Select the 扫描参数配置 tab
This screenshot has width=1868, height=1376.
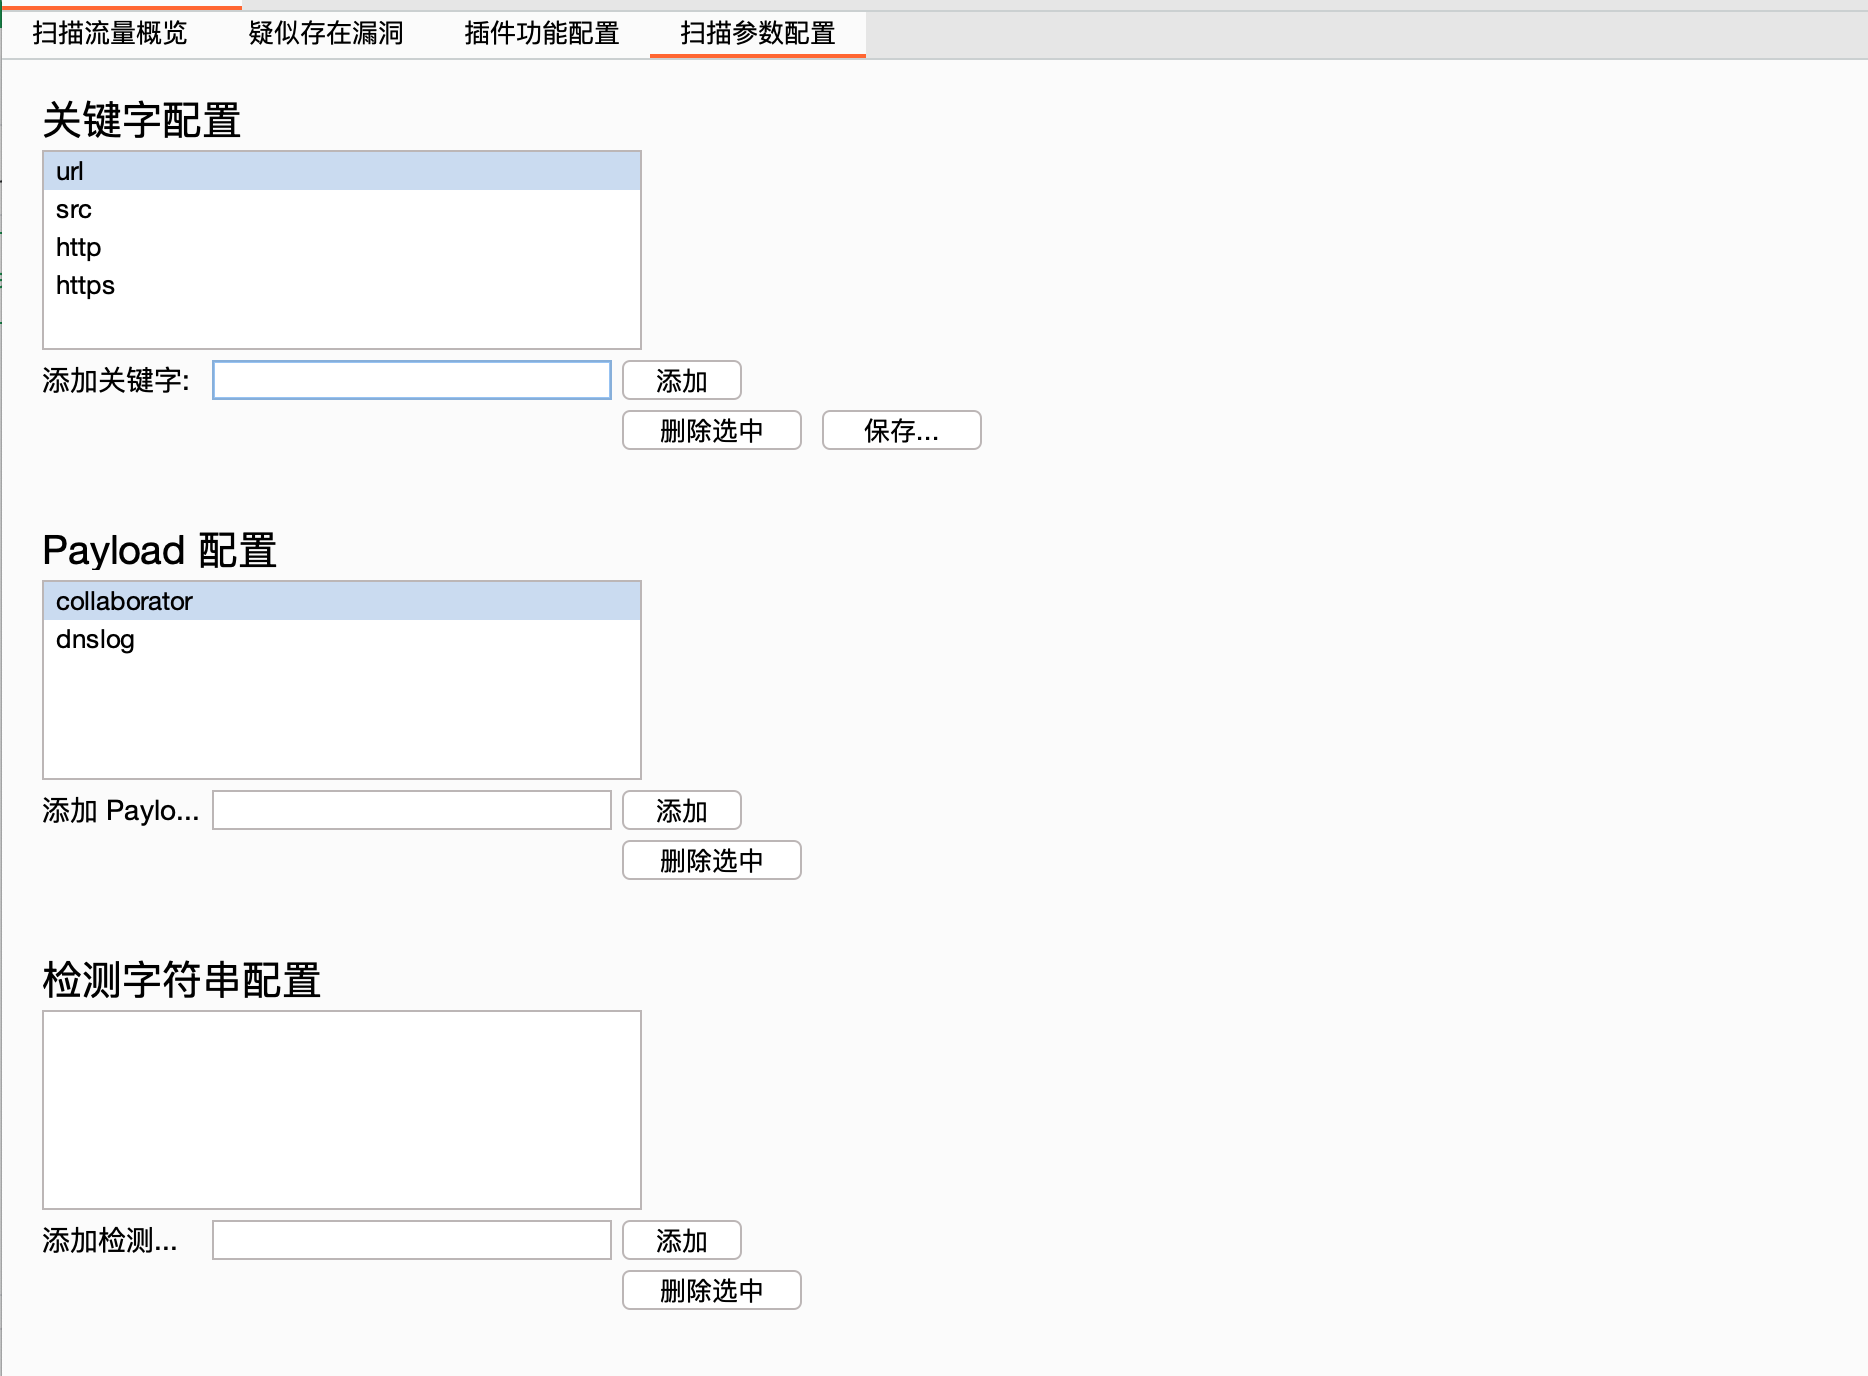point(758,34)
